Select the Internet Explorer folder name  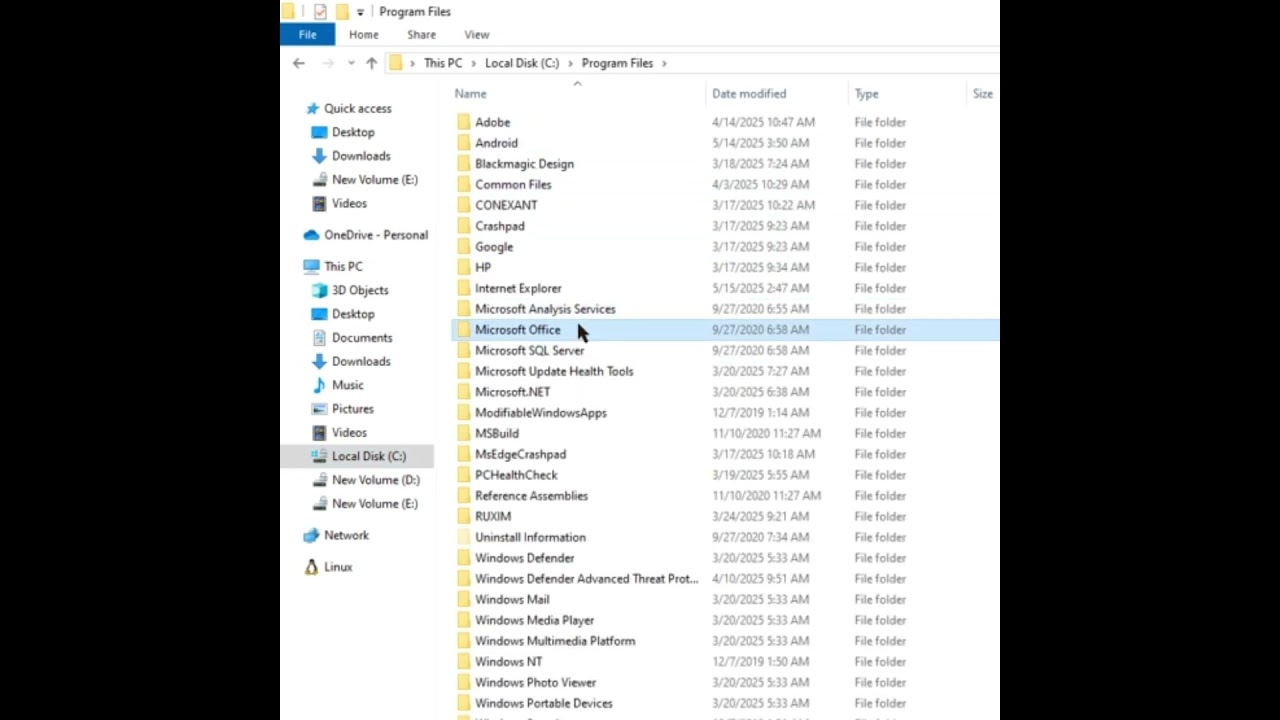518,288
